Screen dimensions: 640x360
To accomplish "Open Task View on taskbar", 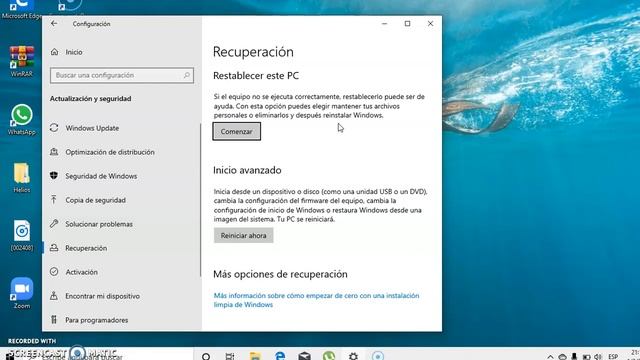I will (x=230, y=356).
